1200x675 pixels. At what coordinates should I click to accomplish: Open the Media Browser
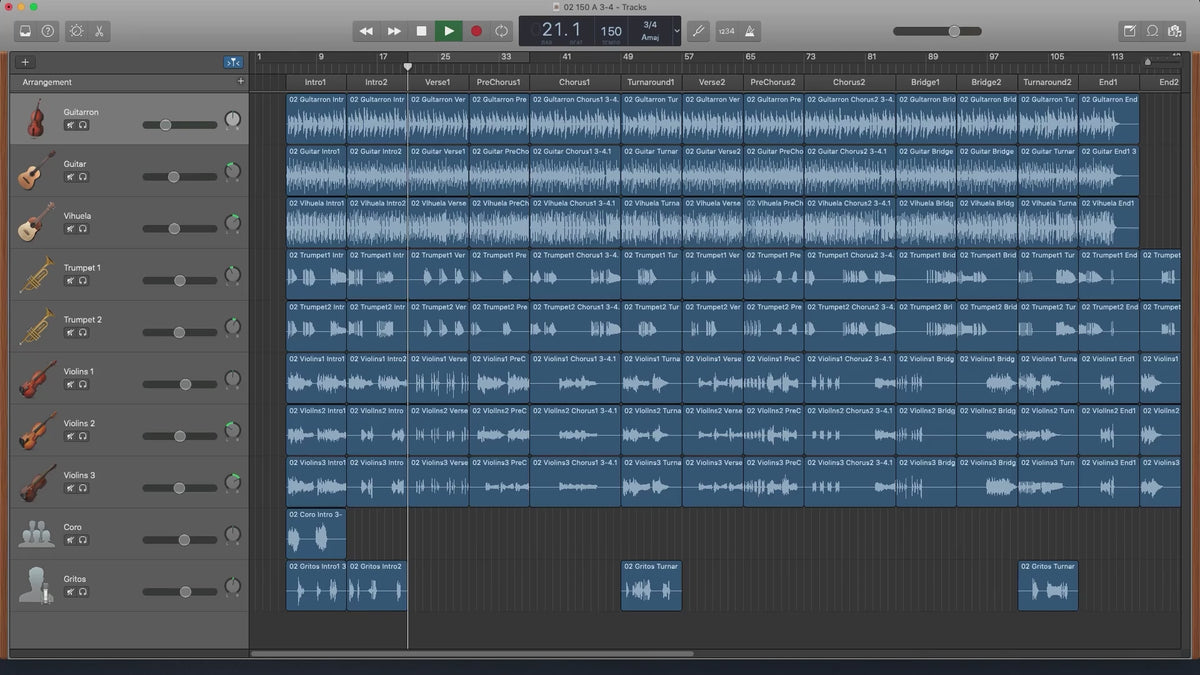click(1176, 31)
